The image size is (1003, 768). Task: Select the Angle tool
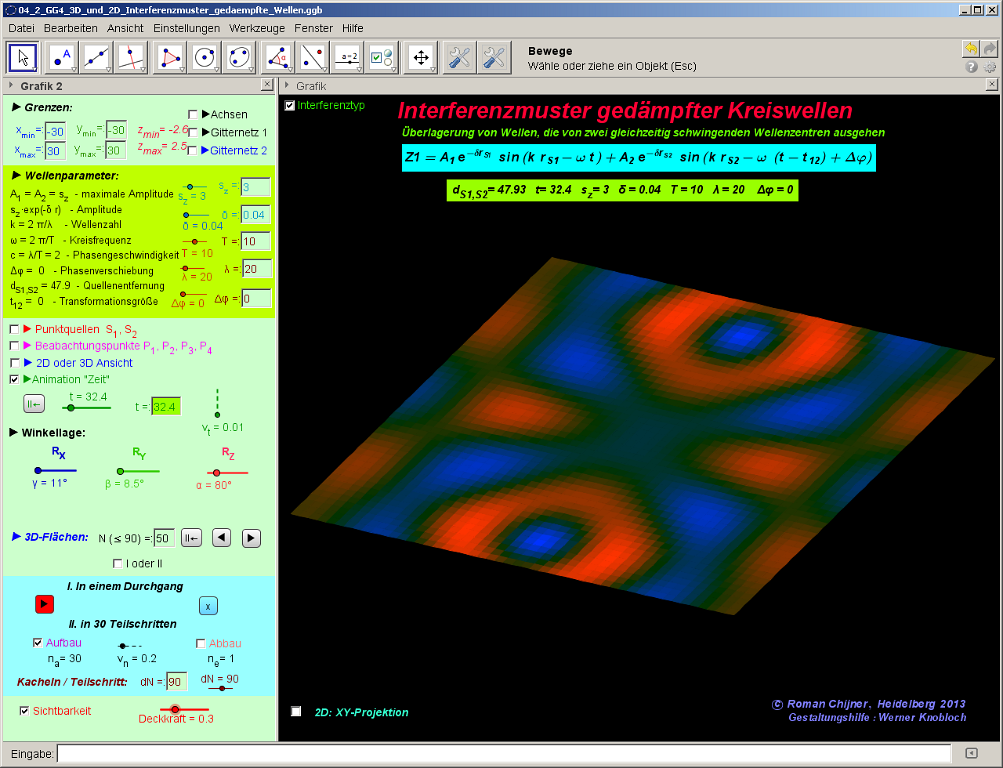(x=276, y=58)
